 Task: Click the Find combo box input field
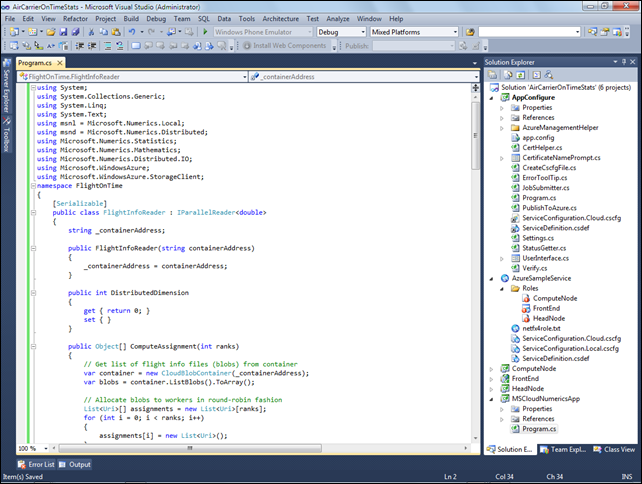[x=529, y=32]
